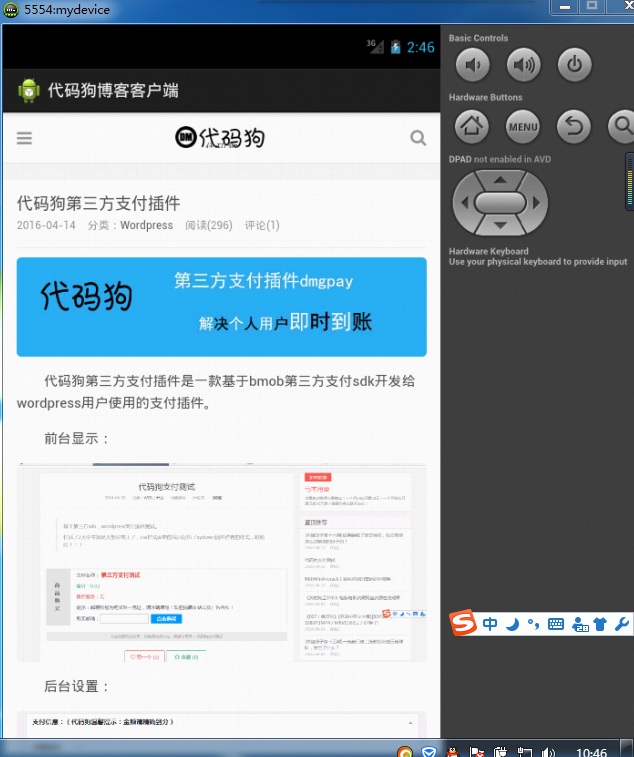Viewport: 634px width, 757px height.
Task: Toggle the moon half-width icon on Sogou bar
Action: (x=512, y=624)
